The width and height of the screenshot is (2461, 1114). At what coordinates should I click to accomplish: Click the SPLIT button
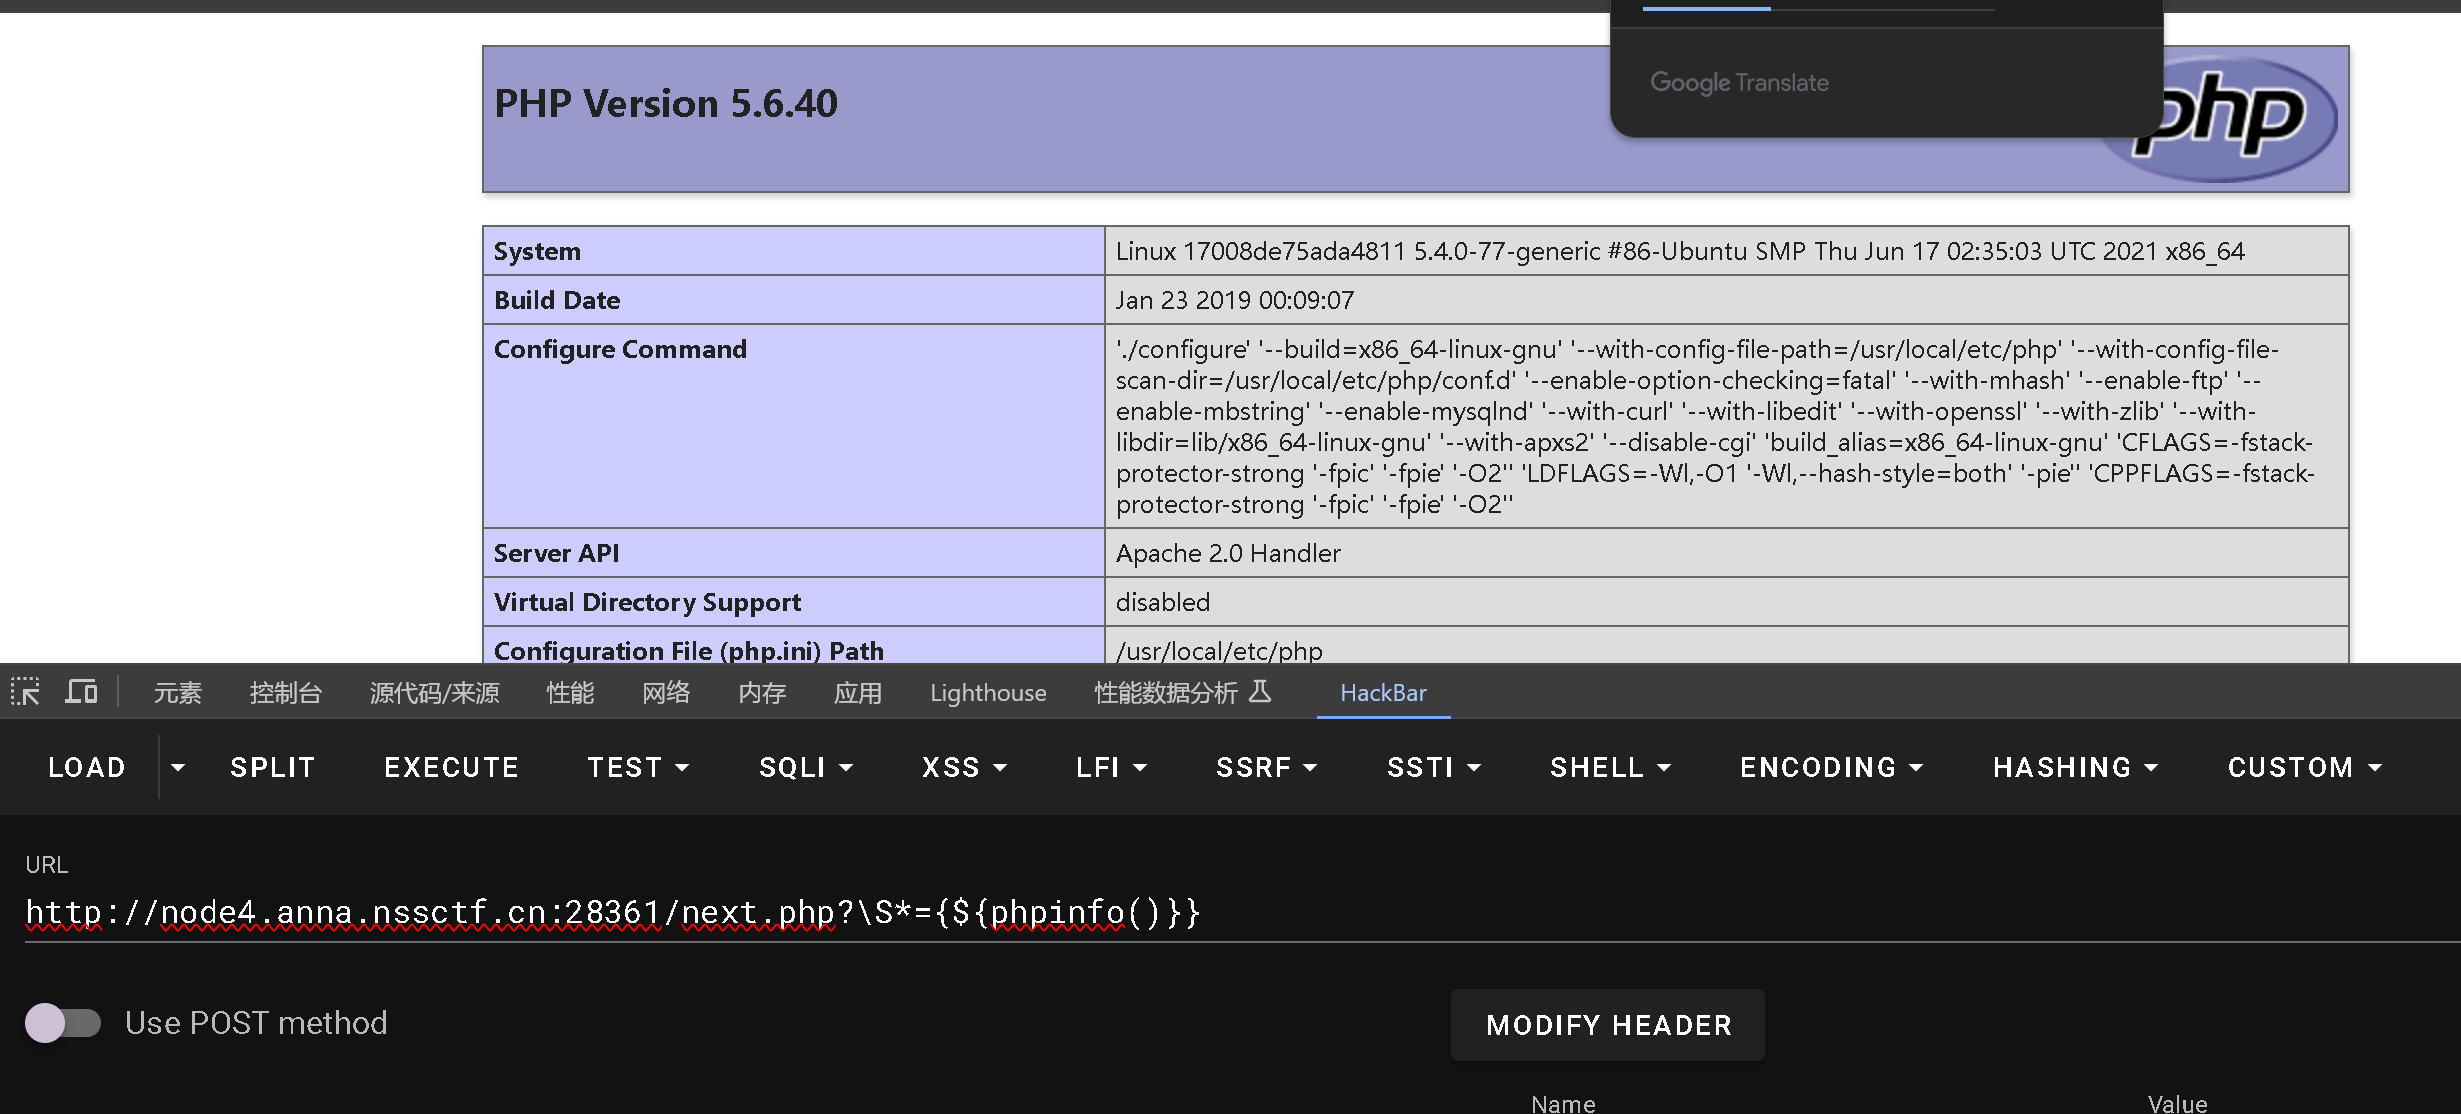pyautogui.click(x=272, y=767)
